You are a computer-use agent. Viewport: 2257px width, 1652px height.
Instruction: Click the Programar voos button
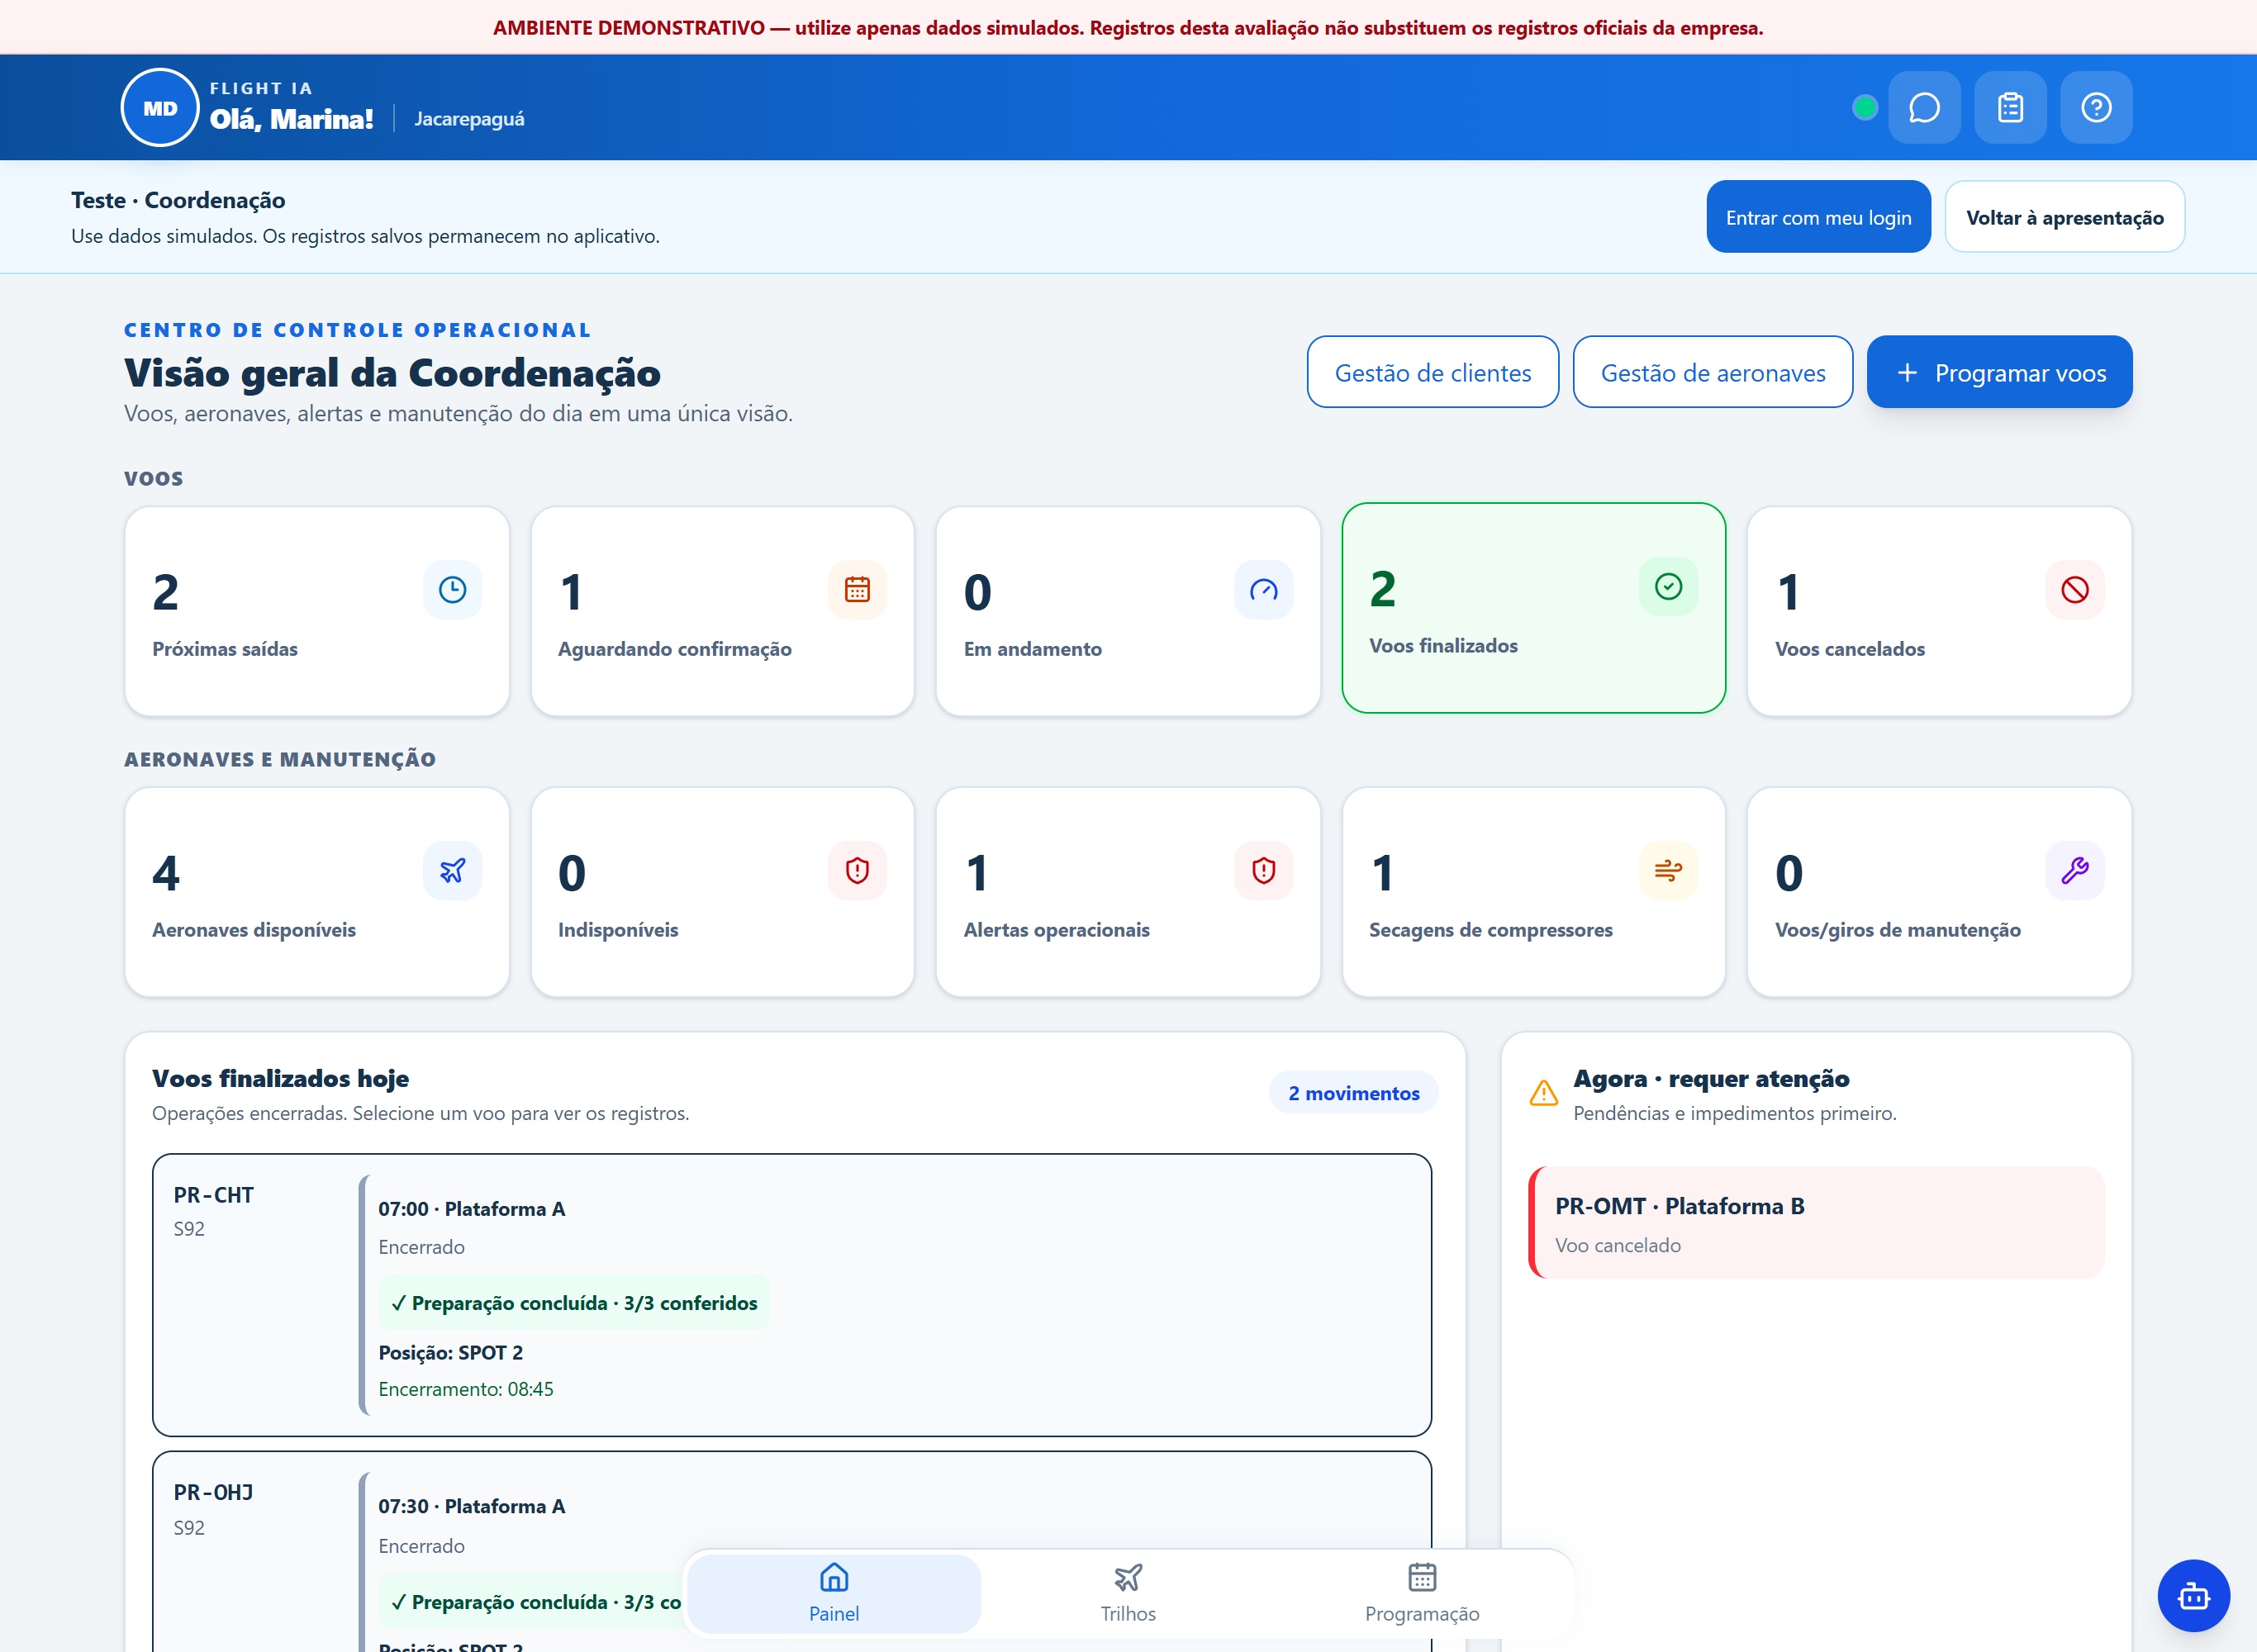1999,372
